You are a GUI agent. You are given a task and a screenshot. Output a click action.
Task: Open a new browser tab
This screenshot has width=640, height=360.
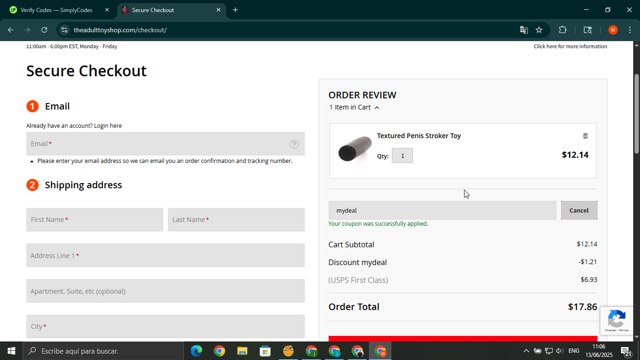point(236,10)
